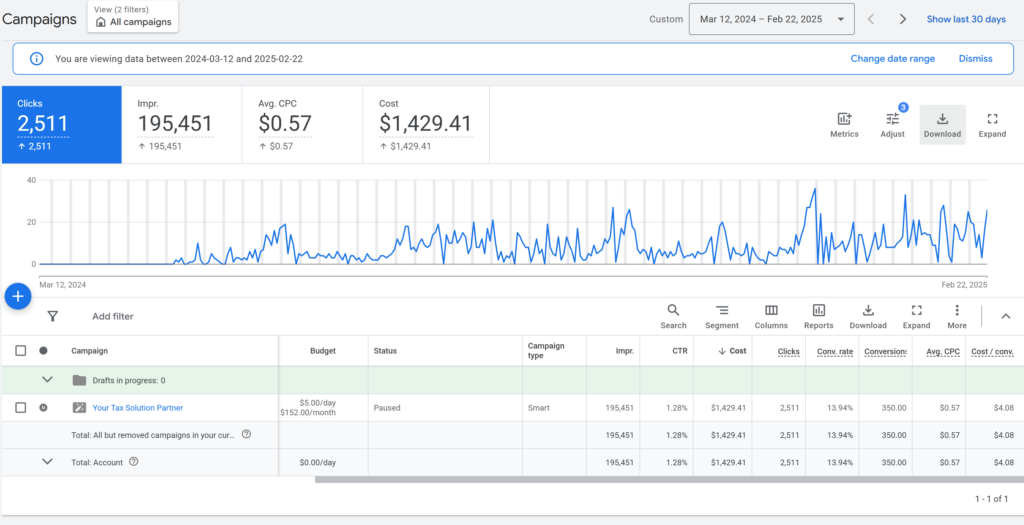1024x525 pixels.
Task: Expand the Total: Account row chevron
Action: coord(46,462)
